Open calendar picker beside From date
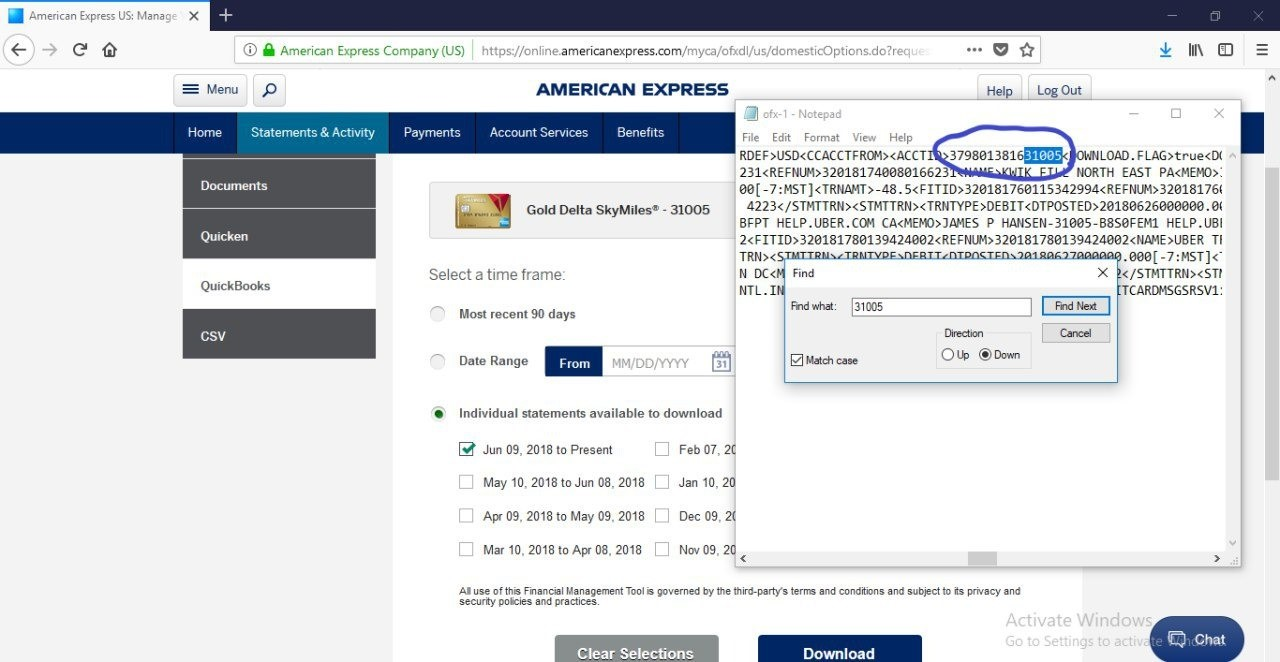 pyautogui.click(x=722, y=362)
